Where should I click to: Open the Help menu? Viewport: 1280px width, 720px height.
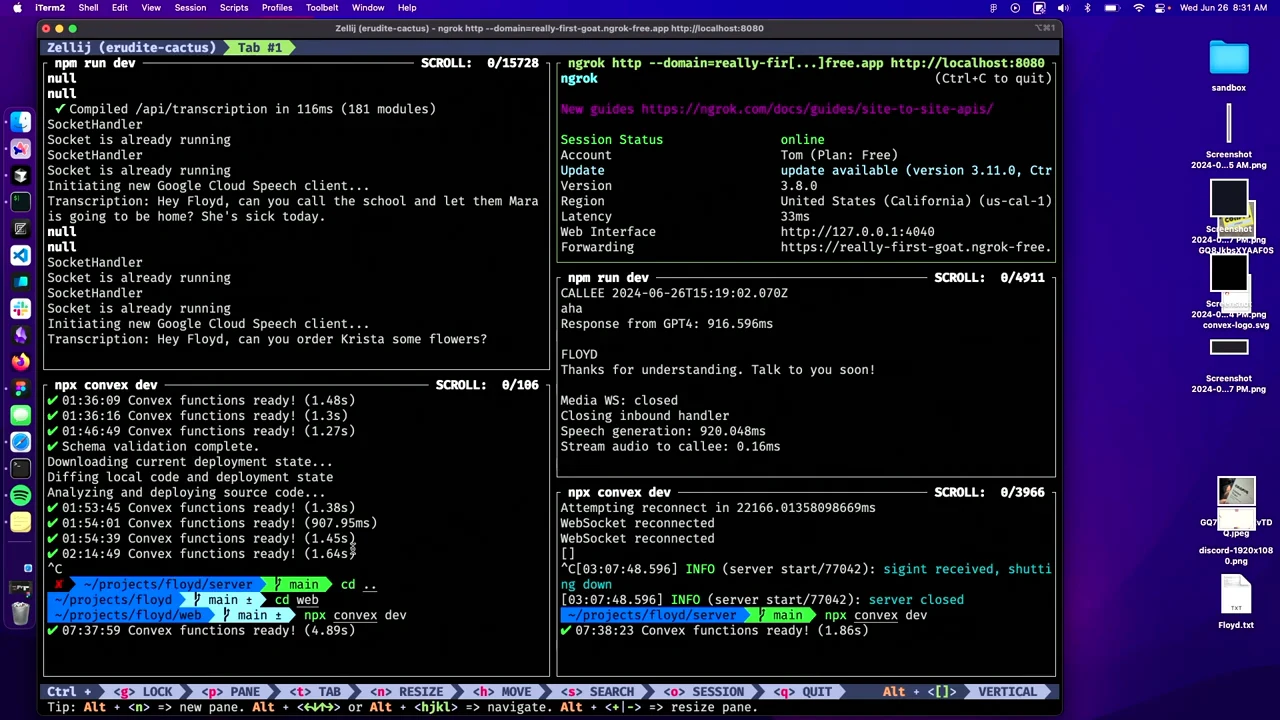coord(407,8)
